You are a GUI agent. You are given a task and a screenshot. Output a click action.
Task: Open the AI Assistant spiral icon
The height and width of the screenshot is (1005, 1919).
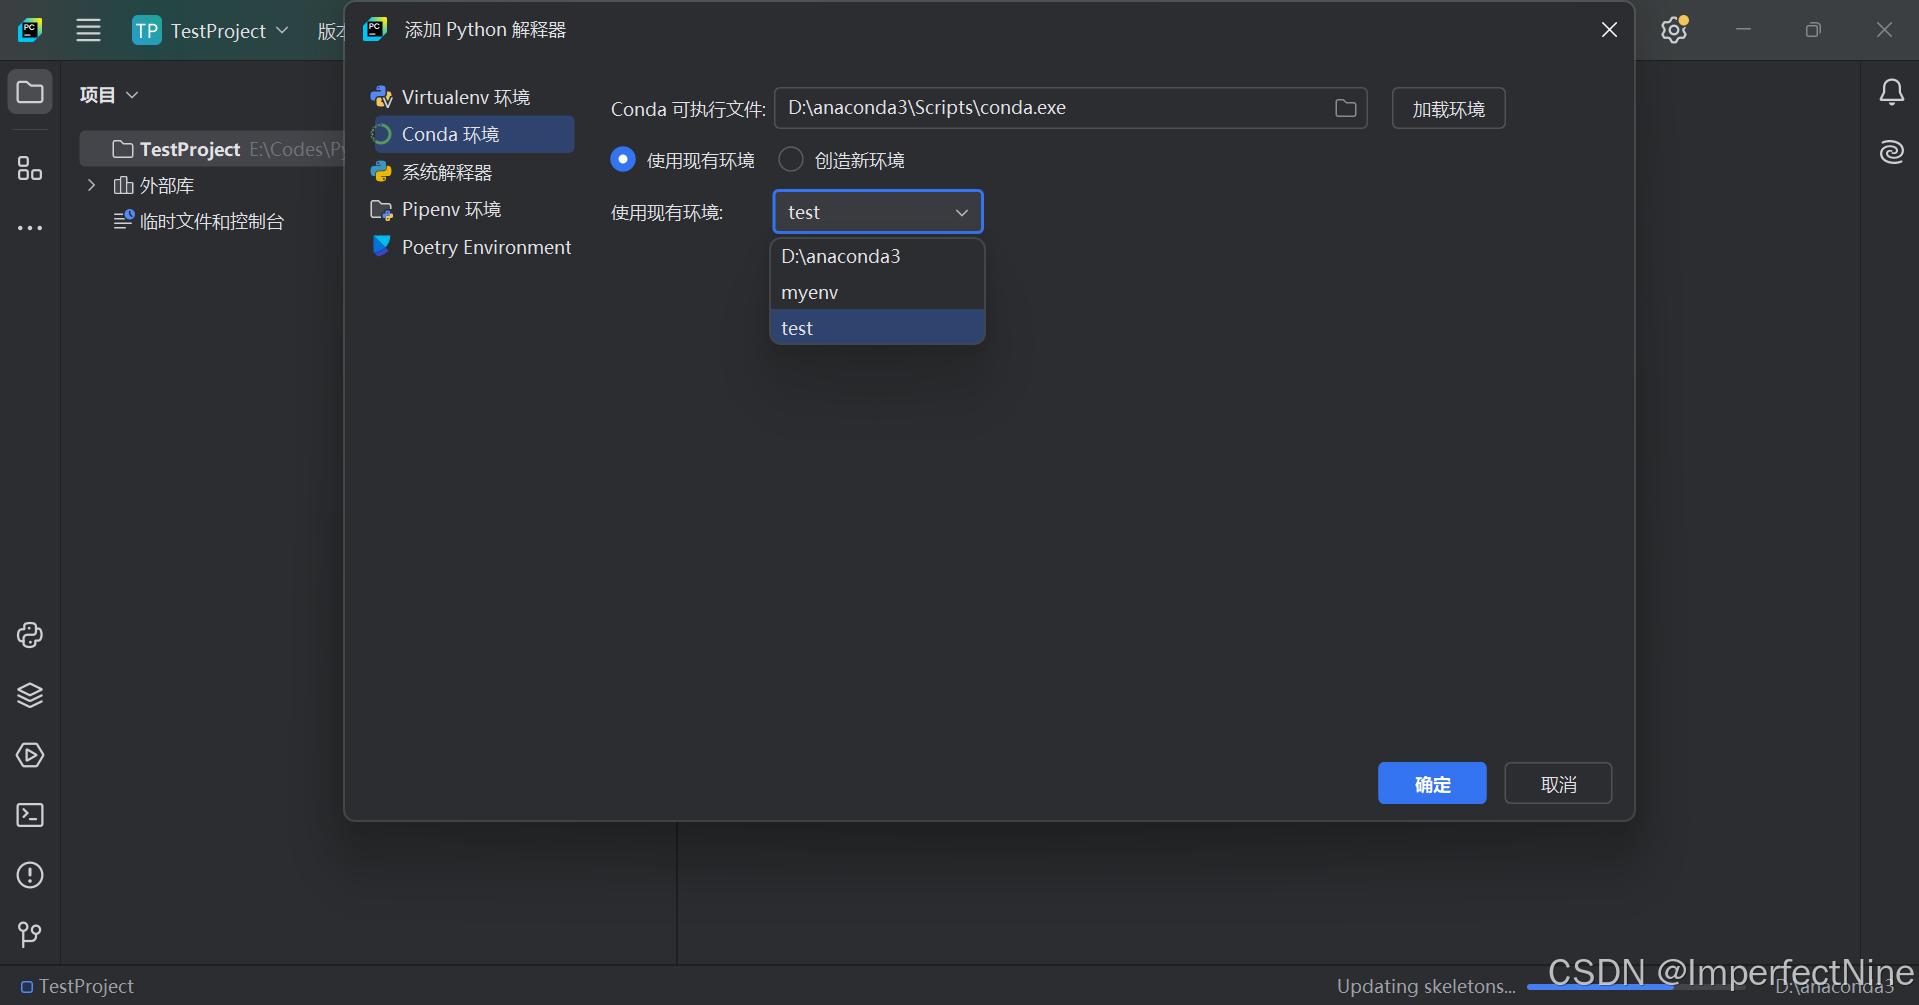[x=1891, y=152]
